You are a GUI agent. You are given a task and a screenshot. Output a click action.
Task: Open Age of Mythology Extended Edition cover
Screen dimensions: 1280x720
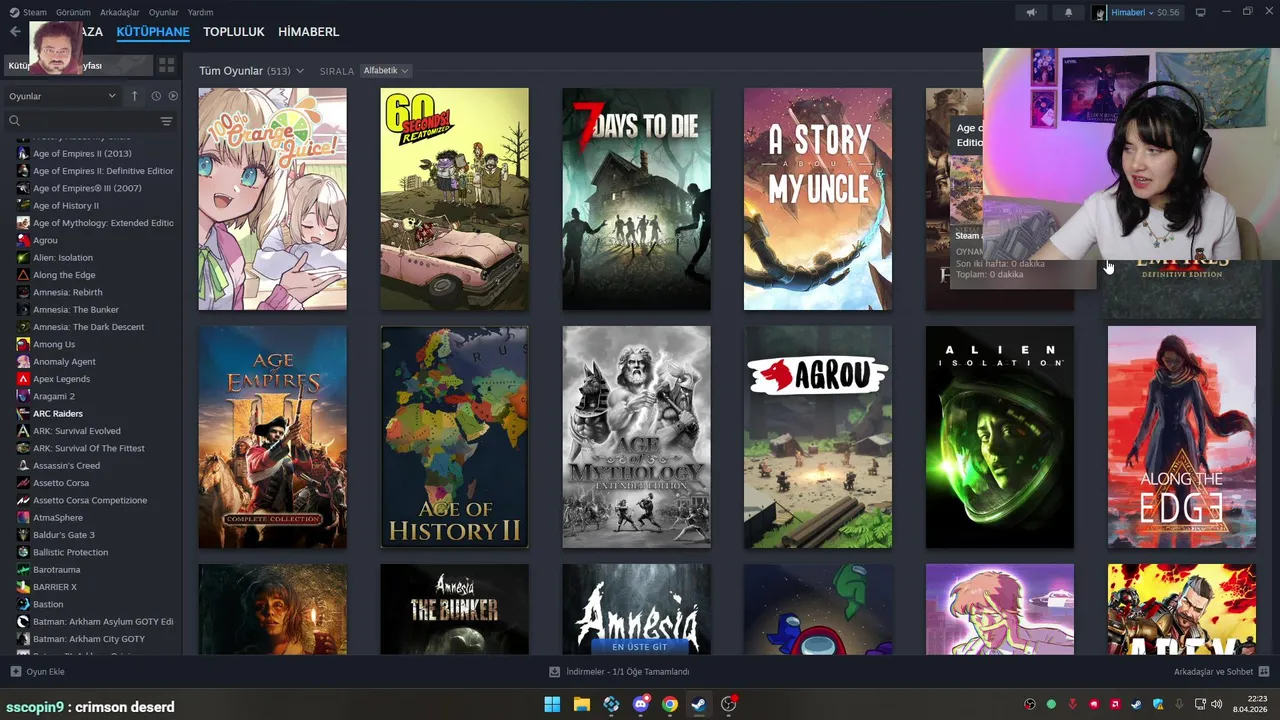click(x=636, y=437)
